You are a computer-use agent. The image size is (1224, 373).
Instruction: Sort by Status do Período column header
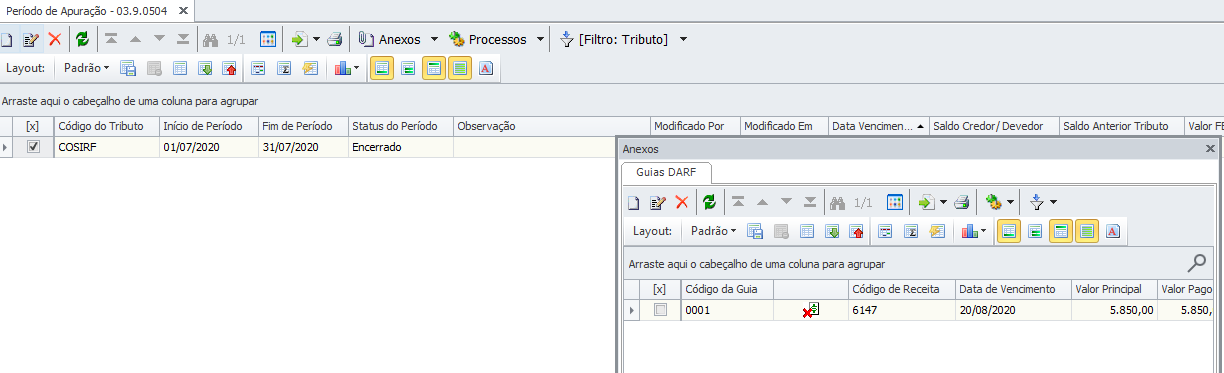pyautogui.click(x=400, y=126)
